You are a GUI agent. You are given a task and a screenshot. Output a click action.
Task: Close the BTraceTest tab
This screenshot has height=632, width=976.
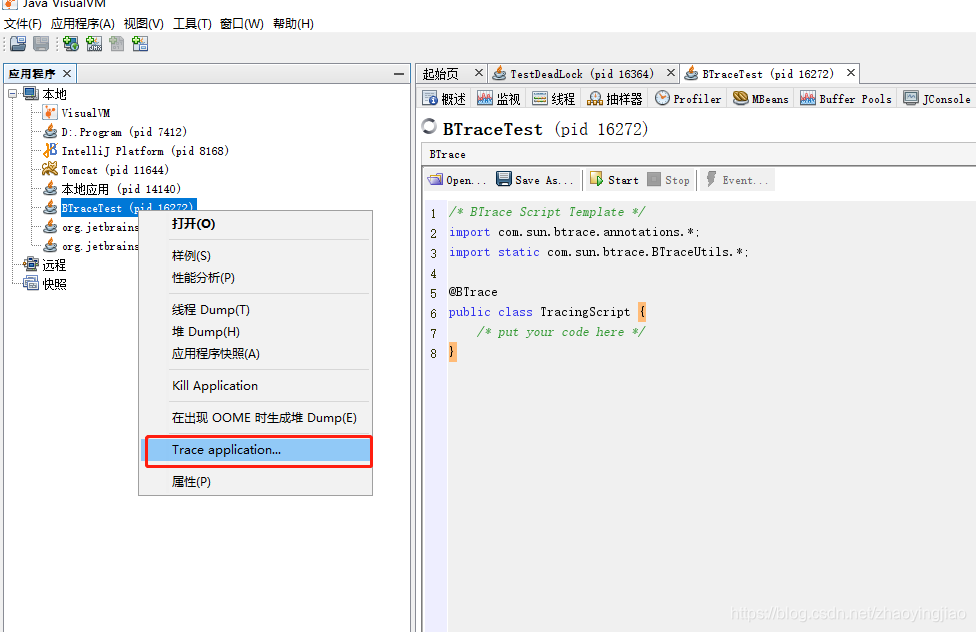tap(850, 73)
